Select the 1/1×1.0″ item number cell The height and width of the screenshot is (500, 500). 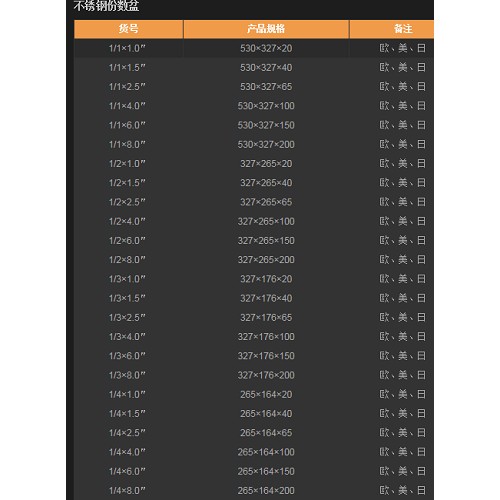point(128,48)
